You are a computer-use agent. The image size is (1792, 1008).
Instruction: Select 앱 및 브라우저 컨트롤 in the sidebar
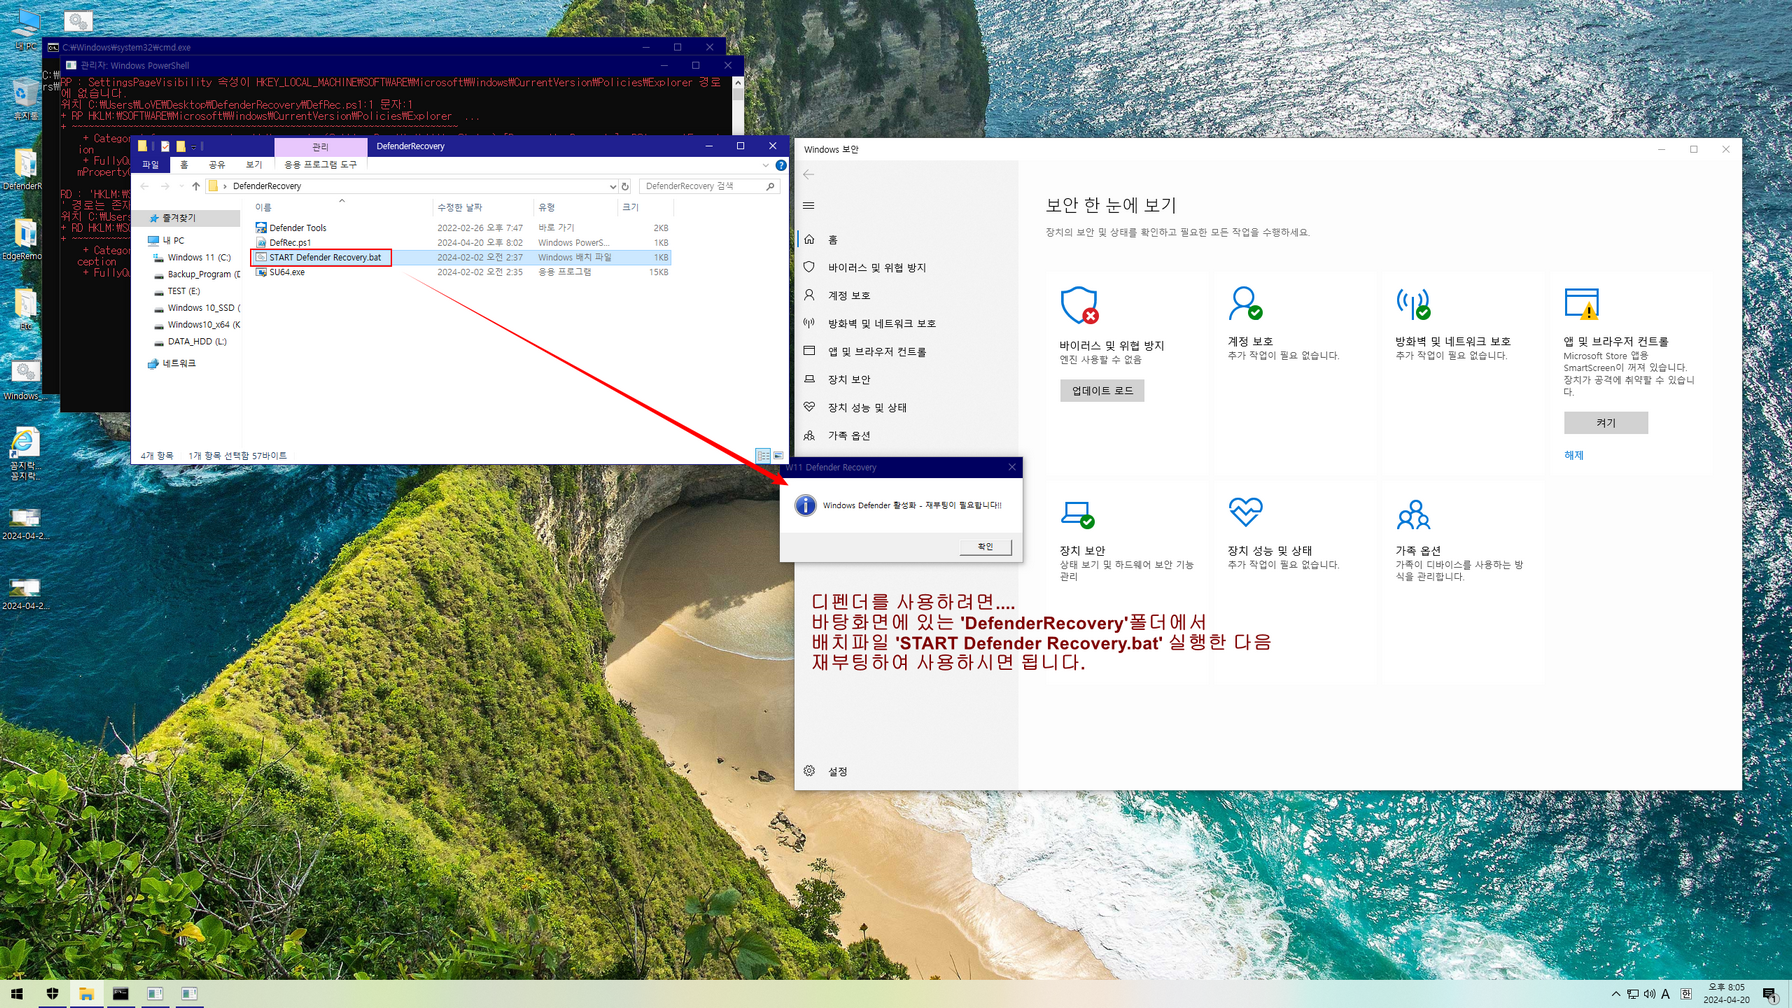[906, 352]
